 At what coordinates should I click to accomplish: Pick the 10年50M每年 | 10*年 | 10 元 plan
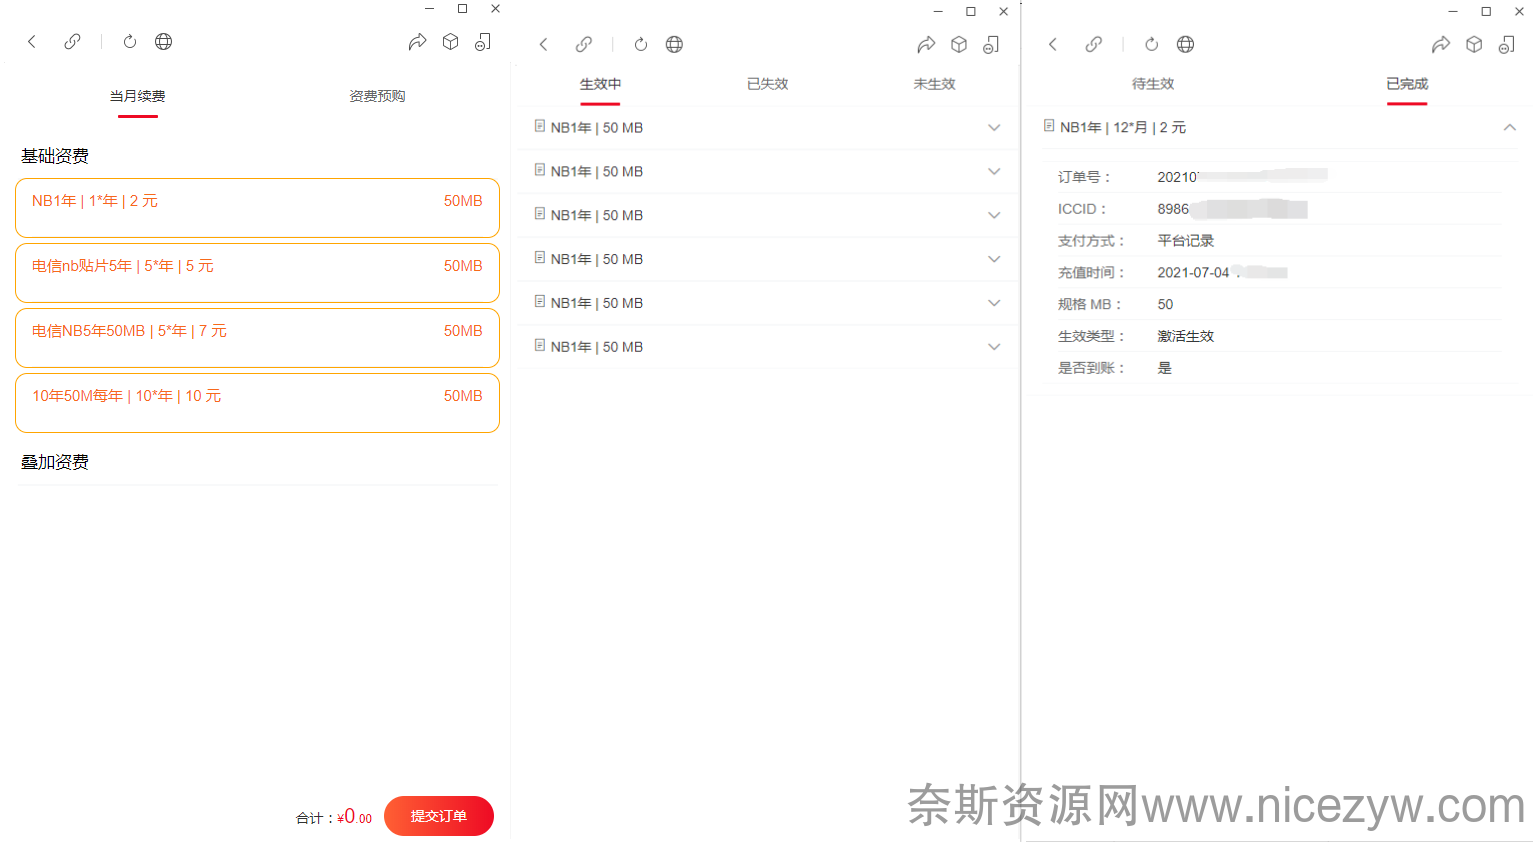pyautogui.click(x=257, y=403)
